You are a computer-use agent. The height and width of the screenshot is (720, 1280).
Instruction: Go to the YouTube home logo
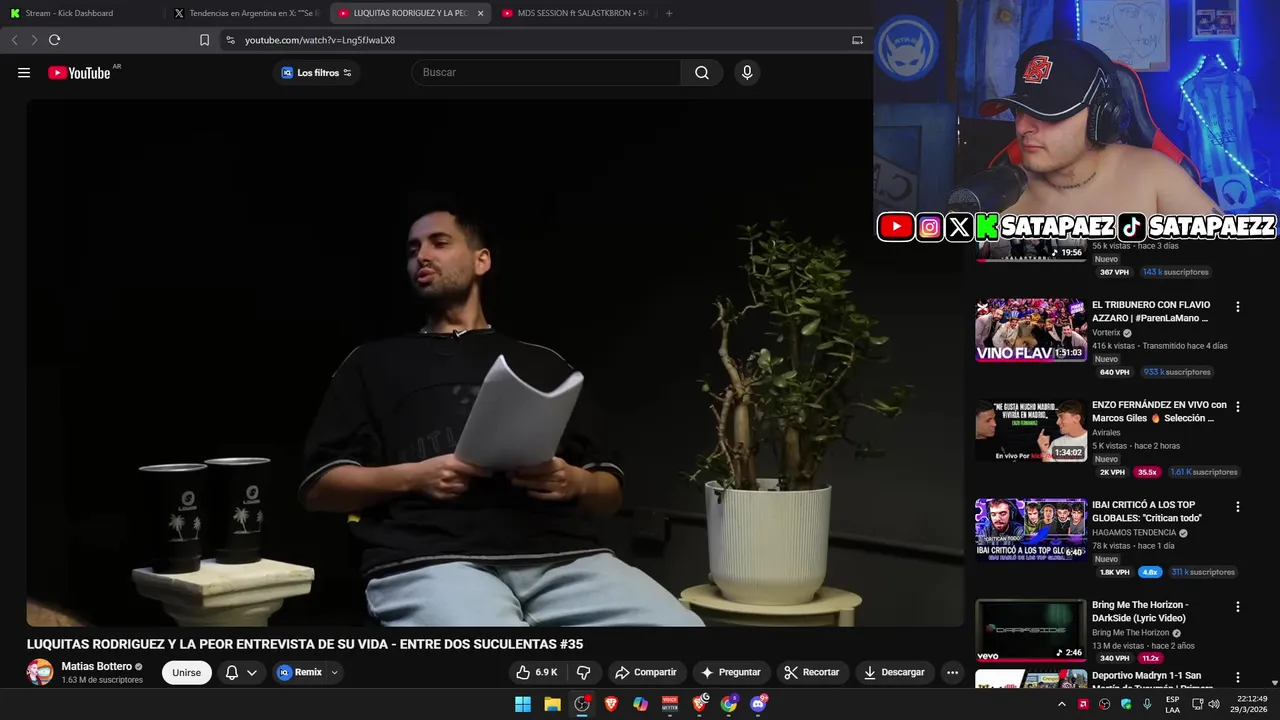tap(80, 73)
